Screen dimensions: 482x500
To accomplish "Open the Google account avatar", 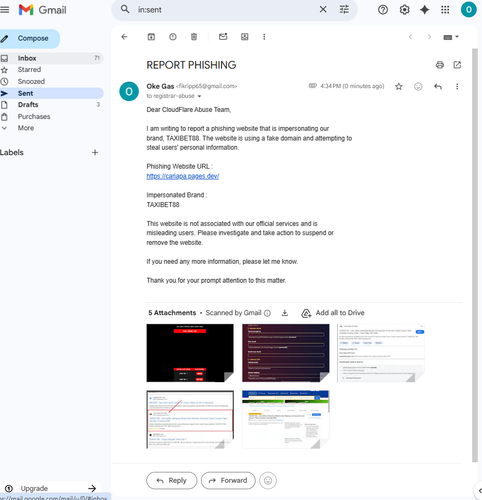I will point(469,9).
